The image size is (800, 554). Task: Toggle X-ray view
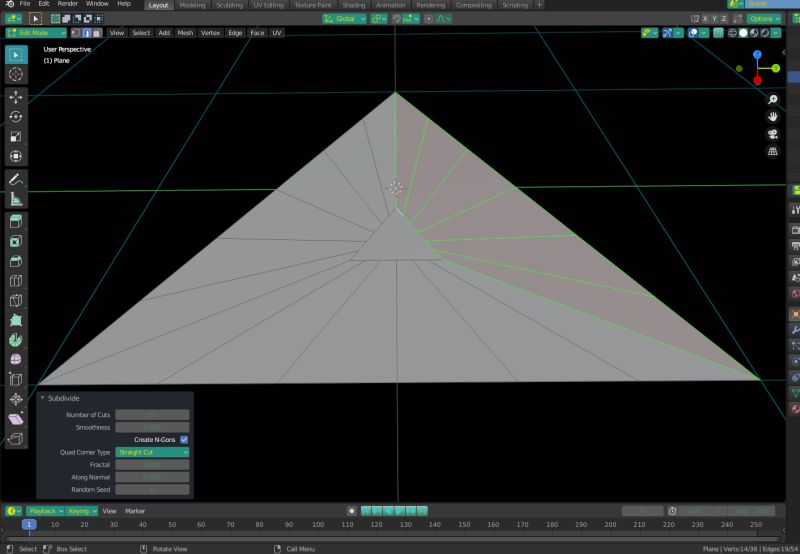[718, 33]
